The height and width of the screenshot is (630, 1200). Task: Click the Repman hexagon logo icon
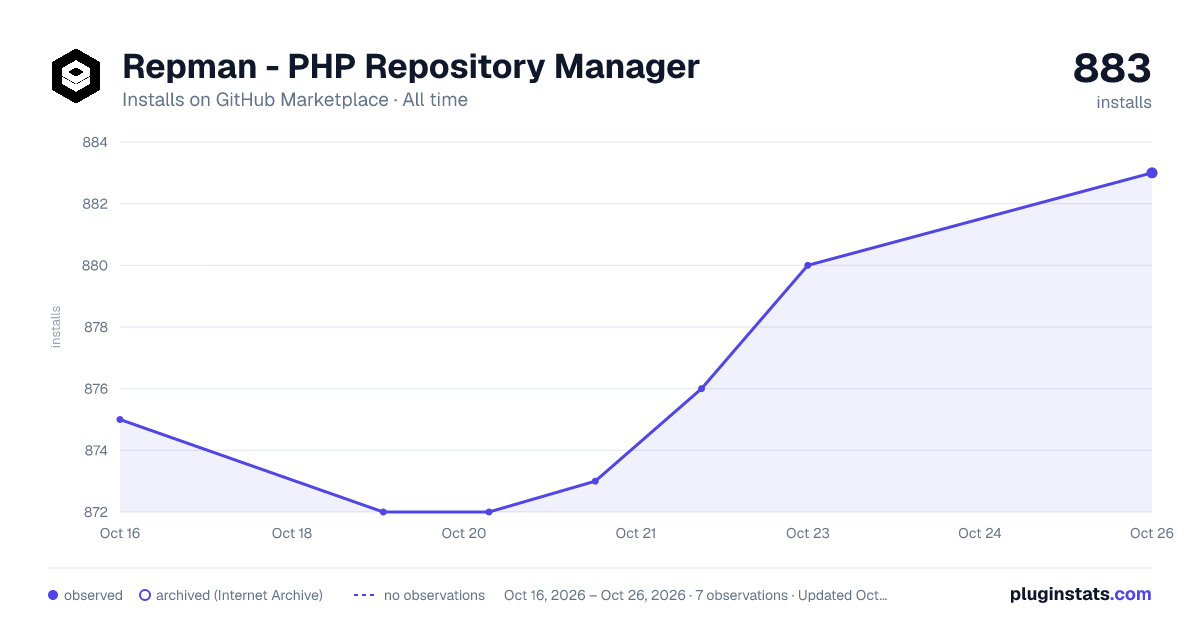(76, 76)
